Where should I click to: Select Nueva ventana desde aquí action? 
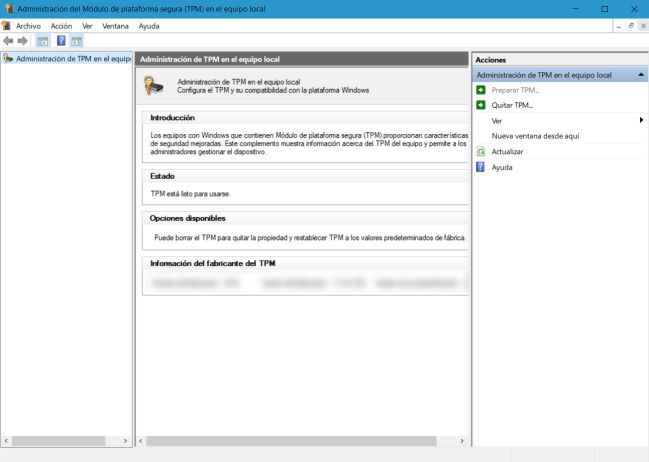click(535, 136)
